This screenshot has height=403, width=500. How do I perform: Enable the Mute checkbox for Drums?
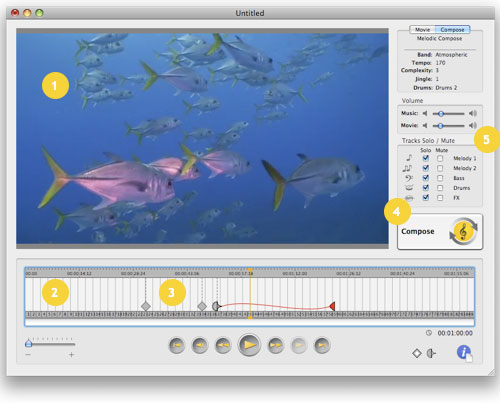tap(440, 188)
